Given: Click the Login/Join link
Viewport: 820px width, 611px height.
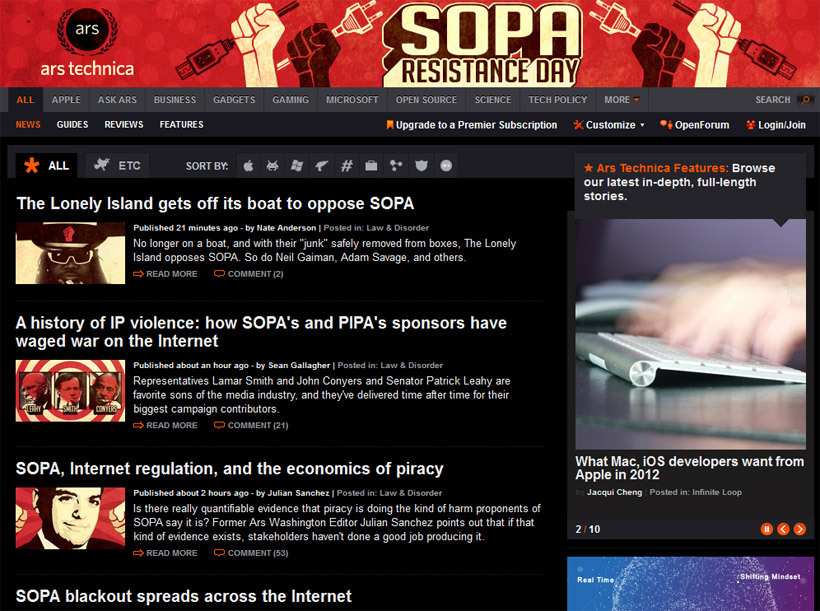Looking at the screenshot, I should pyautogui.click(x=776, y=125).
